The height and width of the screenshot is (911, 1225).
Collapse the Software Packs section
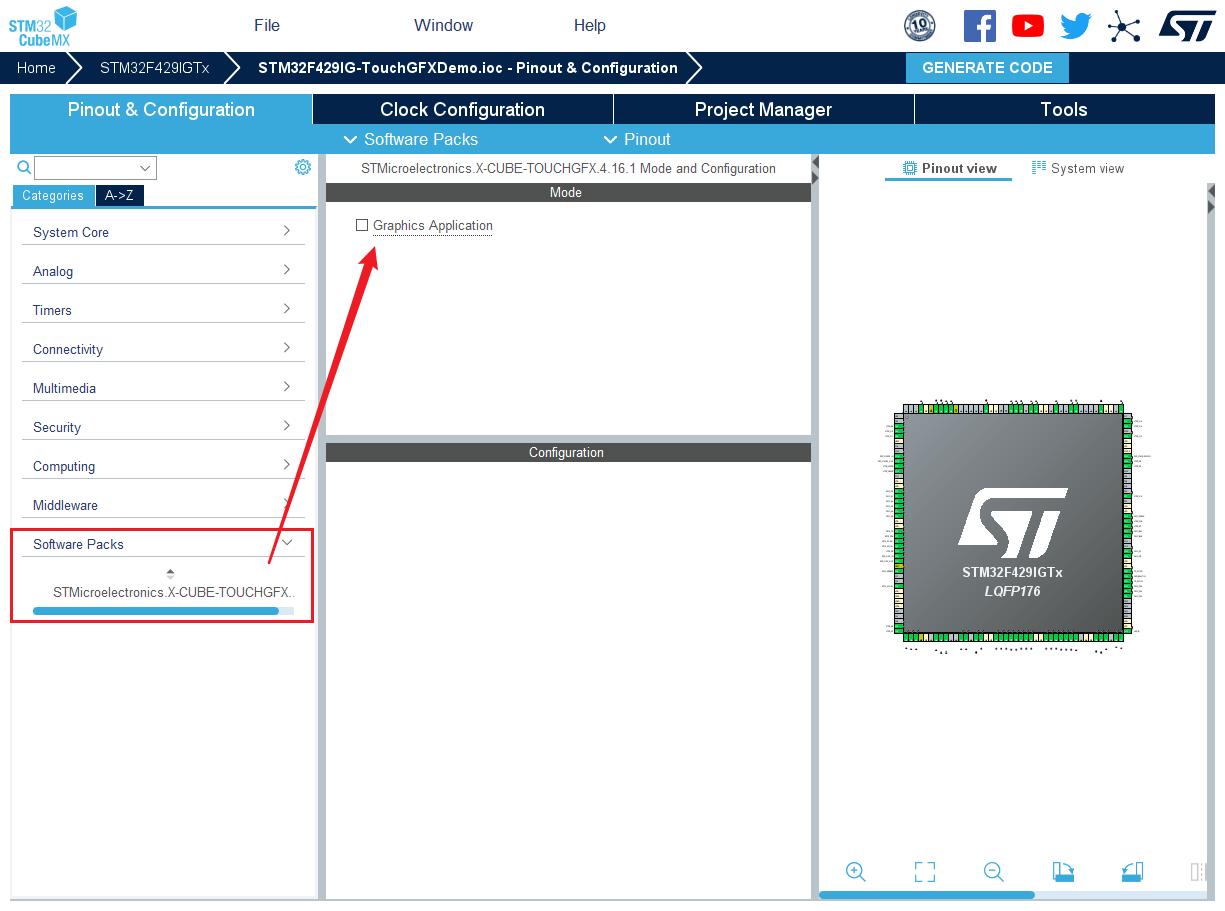pos(287,542)
